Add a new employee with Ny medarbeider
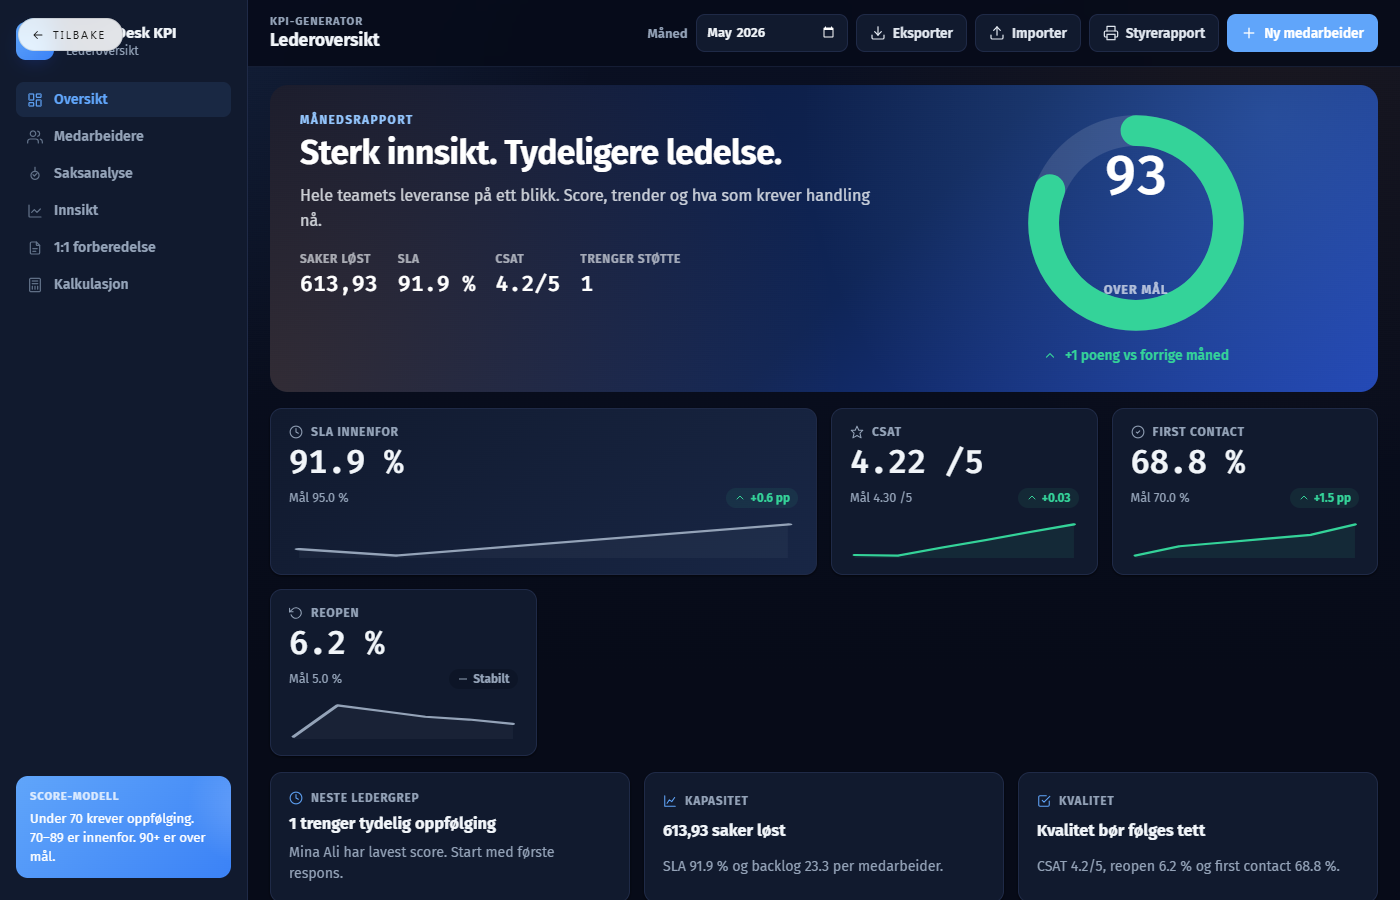The image size is (1400, 900). point(1302,33)
